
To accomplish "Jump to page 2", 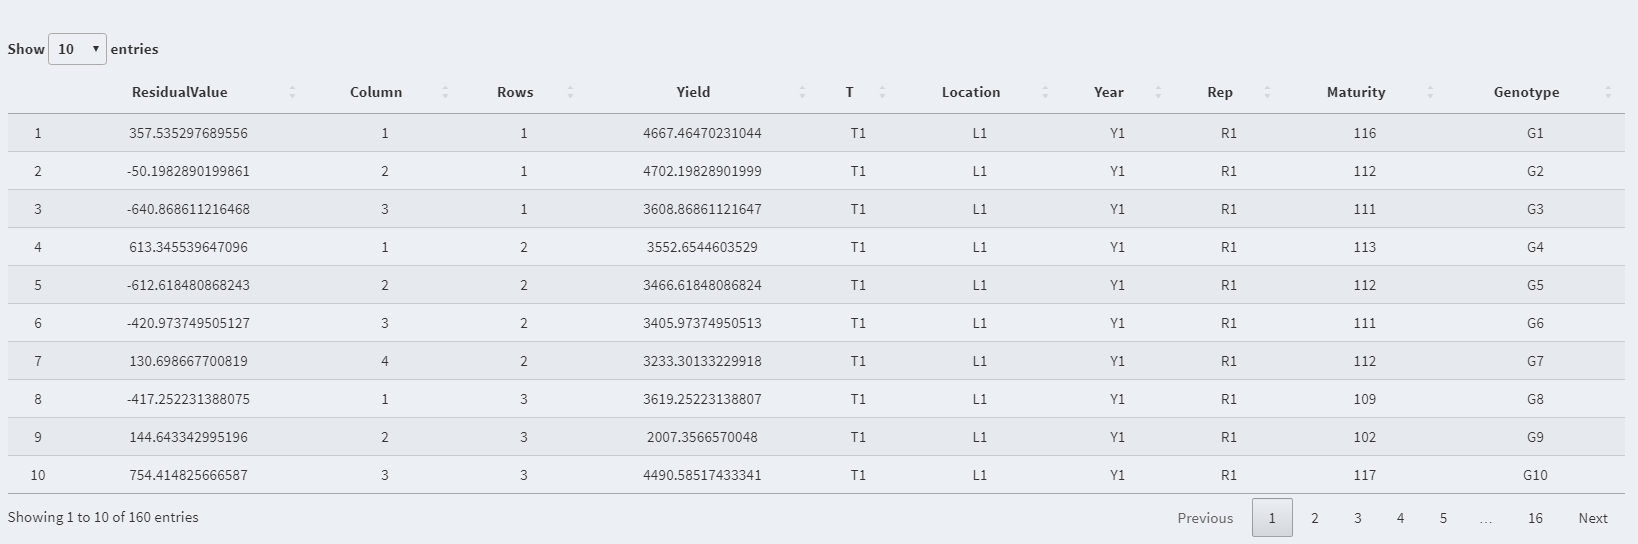I will point(1315,518).
